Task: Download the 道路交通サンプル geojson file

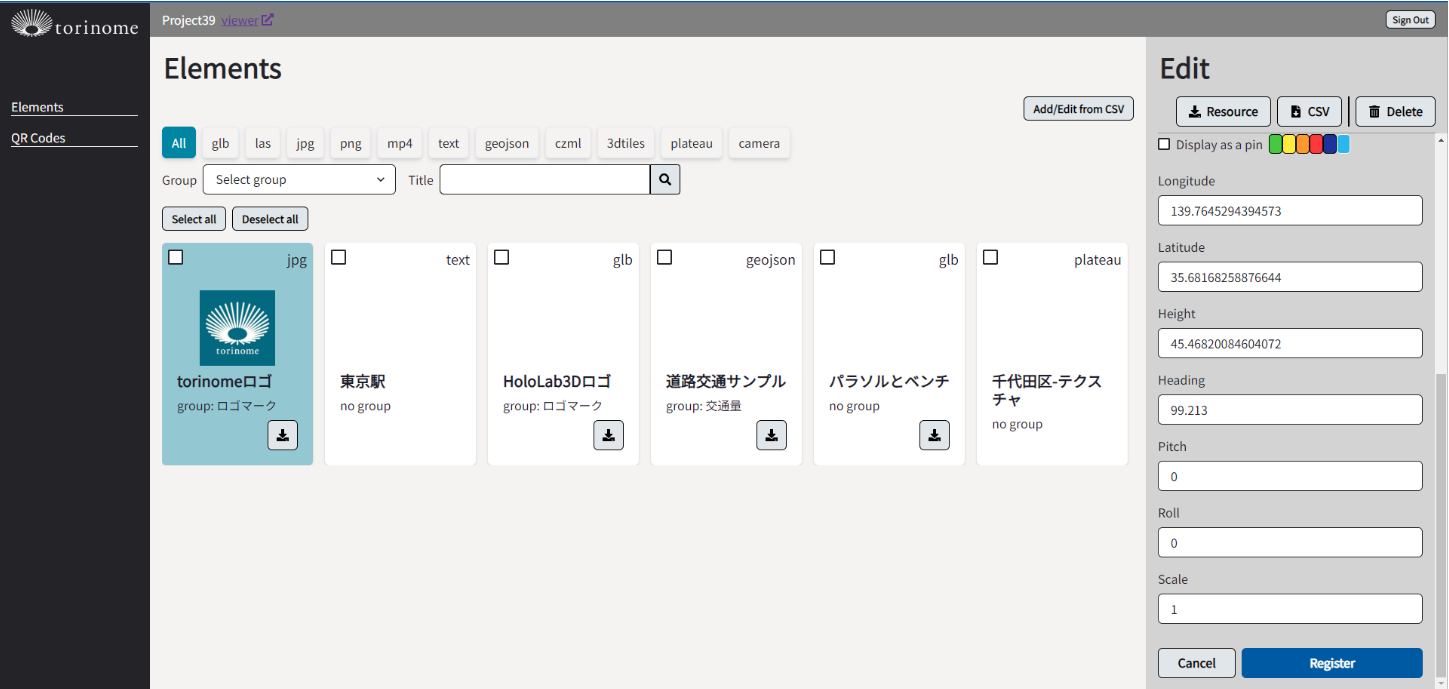Action: pyautogui.click(x=771, y=435)
